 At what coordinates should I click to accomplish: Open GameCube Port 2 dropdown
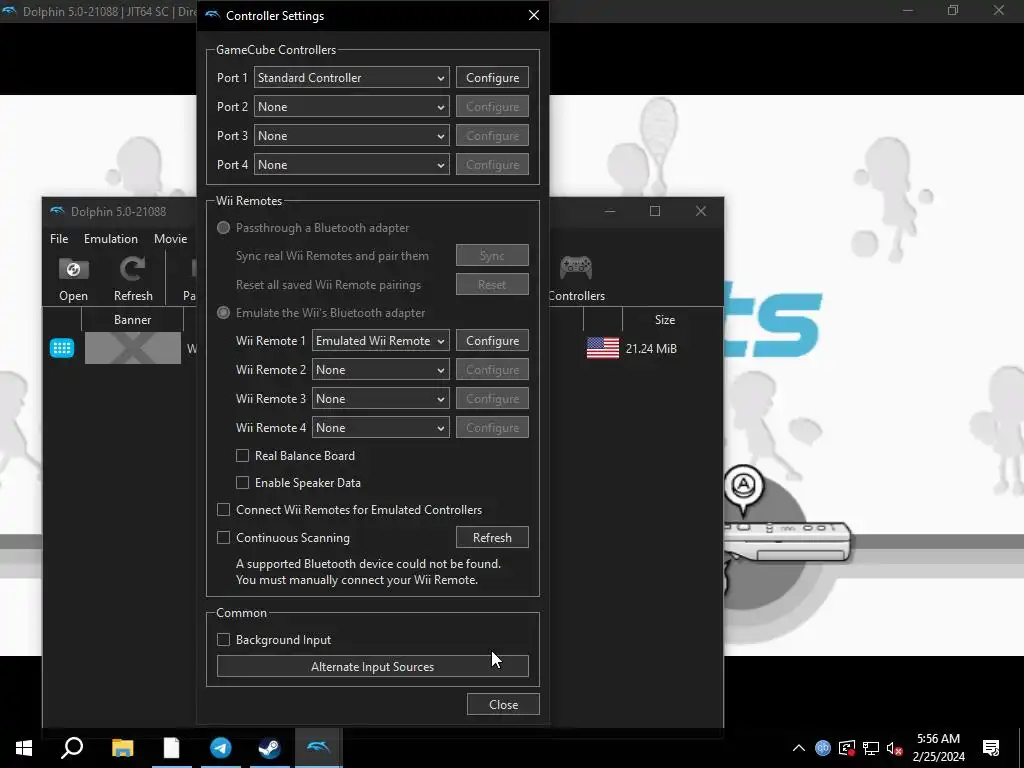(x=351, y=106)
